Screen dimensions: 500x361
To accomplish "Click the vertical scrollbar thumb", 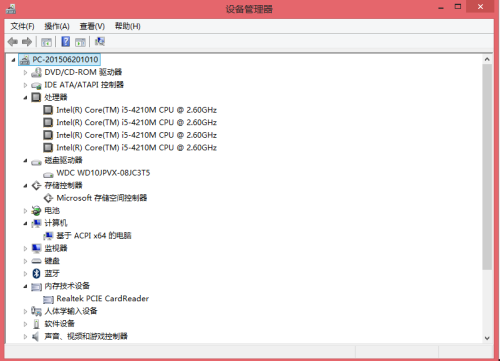I will click(x=487, y=167).
